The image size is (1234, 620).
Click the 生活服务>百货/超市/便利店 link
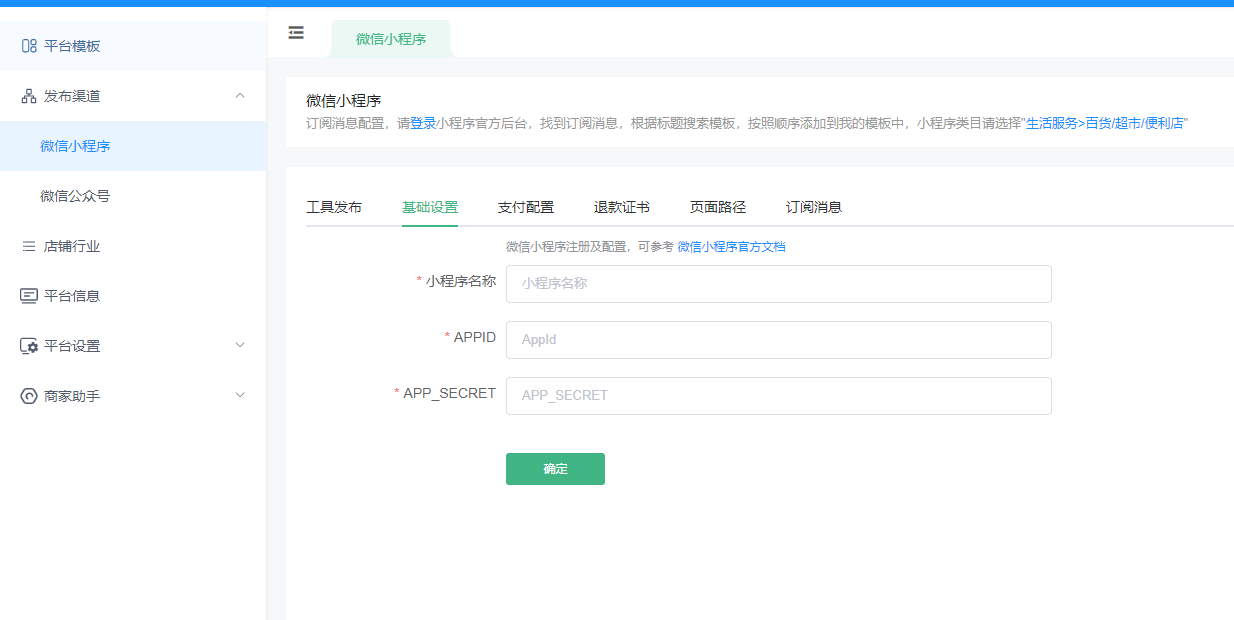(x=1105, y=124)
